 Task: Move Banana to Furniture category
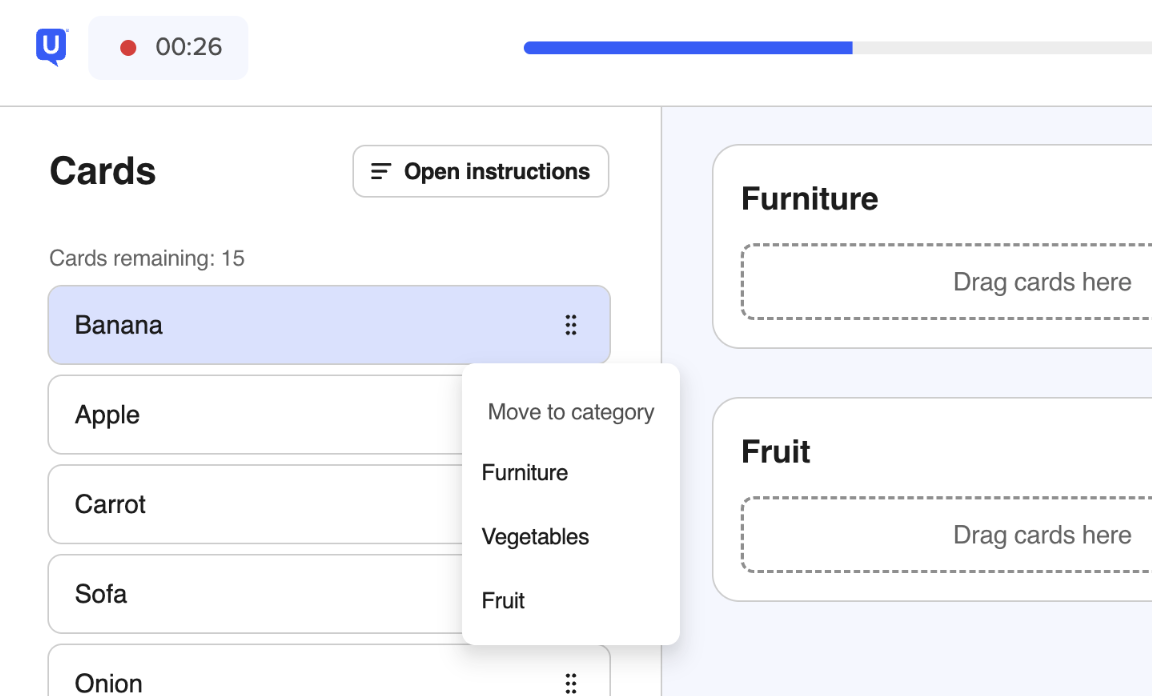tap(525, 473)
